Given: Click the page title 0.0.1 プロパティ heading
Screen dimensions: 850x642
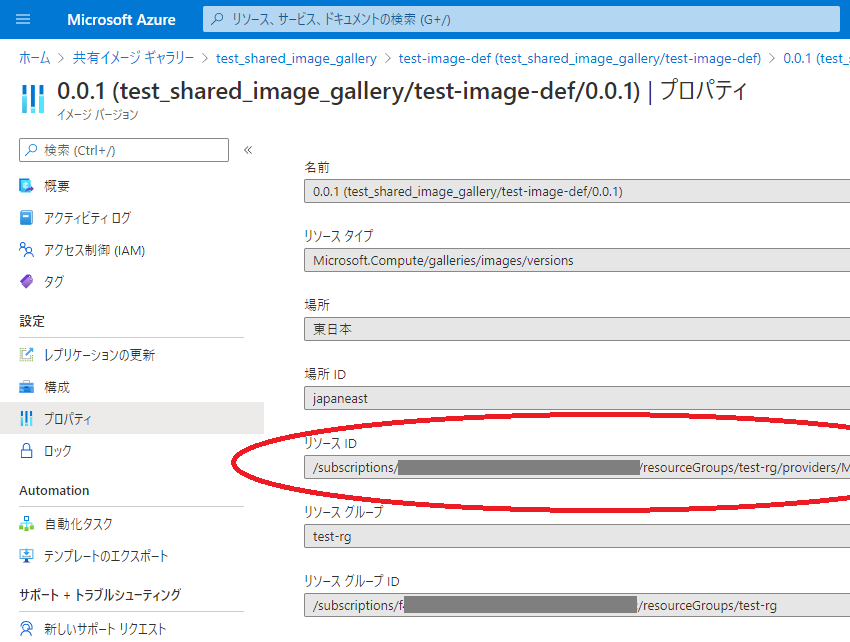Looking at the screenshot, I should 402,91.
